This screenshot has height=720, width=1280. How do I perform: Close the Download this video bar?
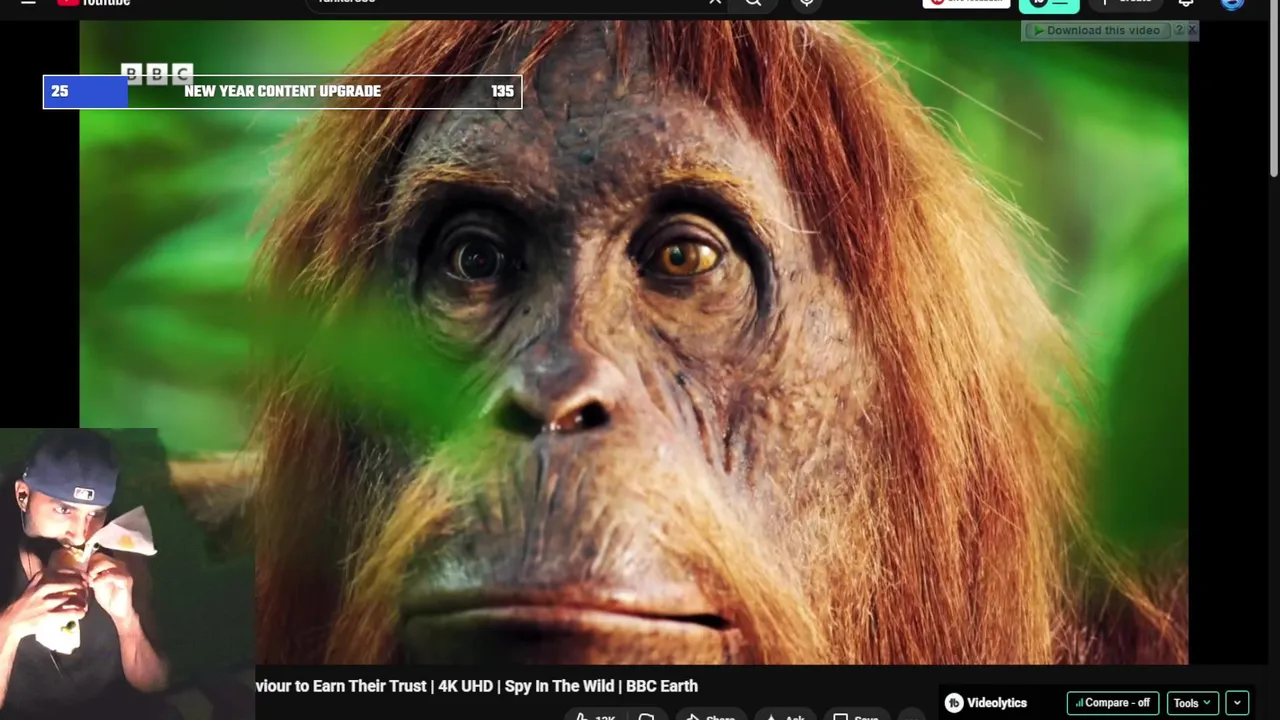click(1191, 30)
